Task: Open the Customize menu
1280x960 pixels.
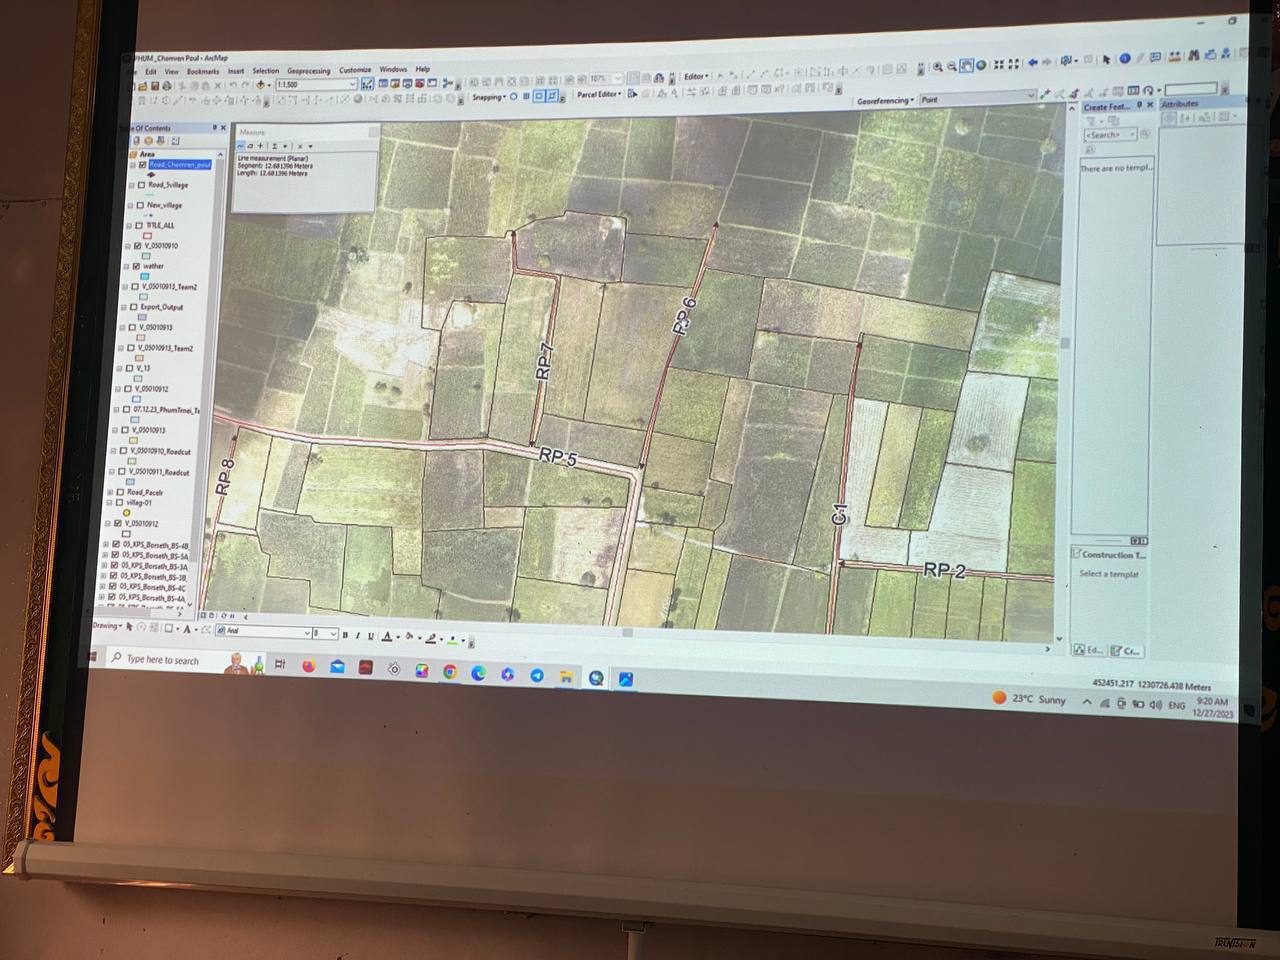Action: click(355, 70)
